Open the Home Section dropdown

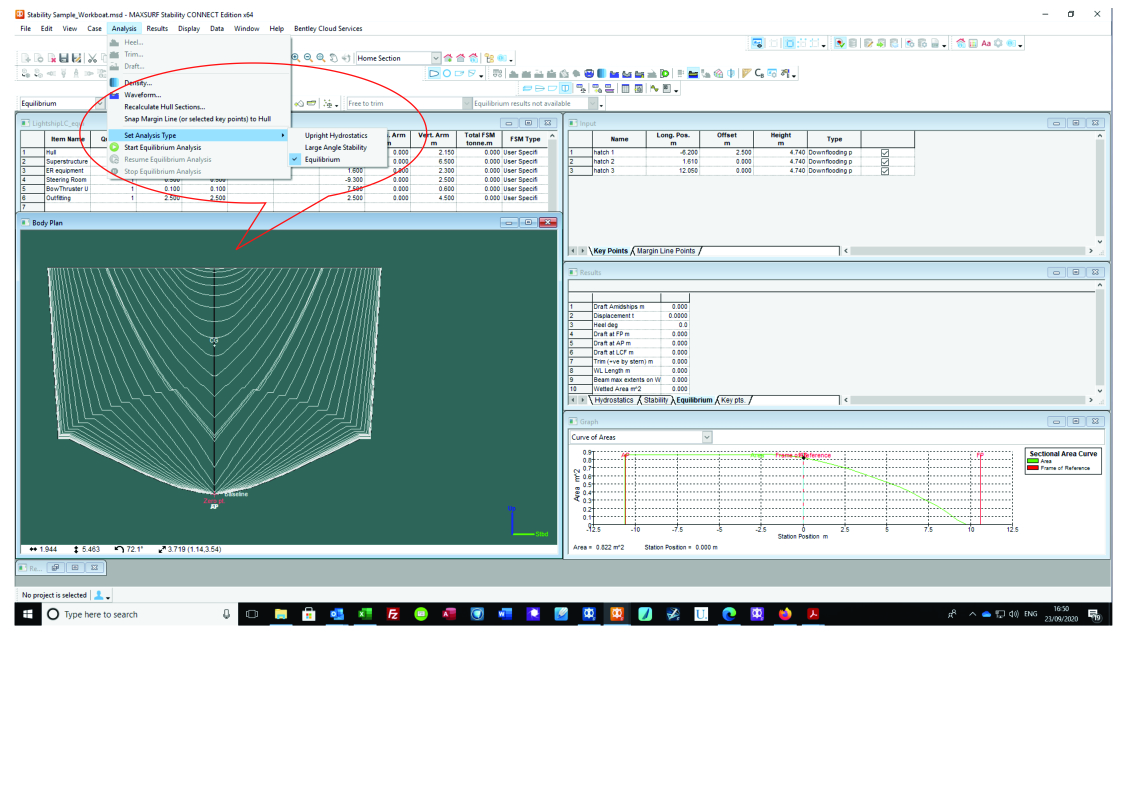[434, 58]
